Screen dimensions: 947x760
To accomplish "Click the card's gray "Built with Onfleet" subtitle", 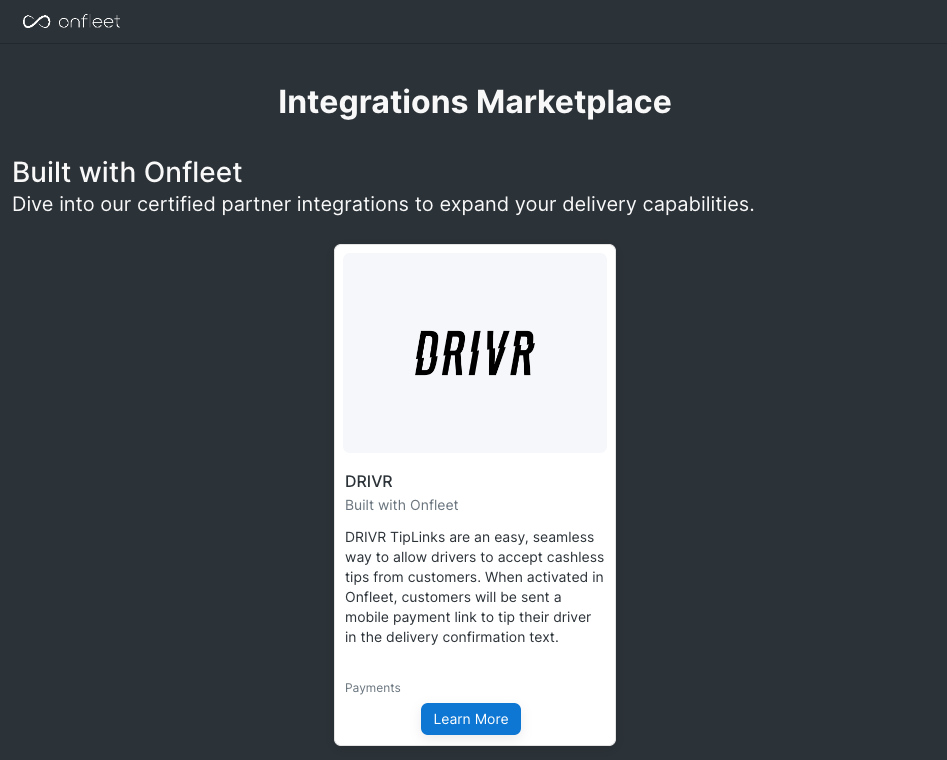I will tap(402, 505).
